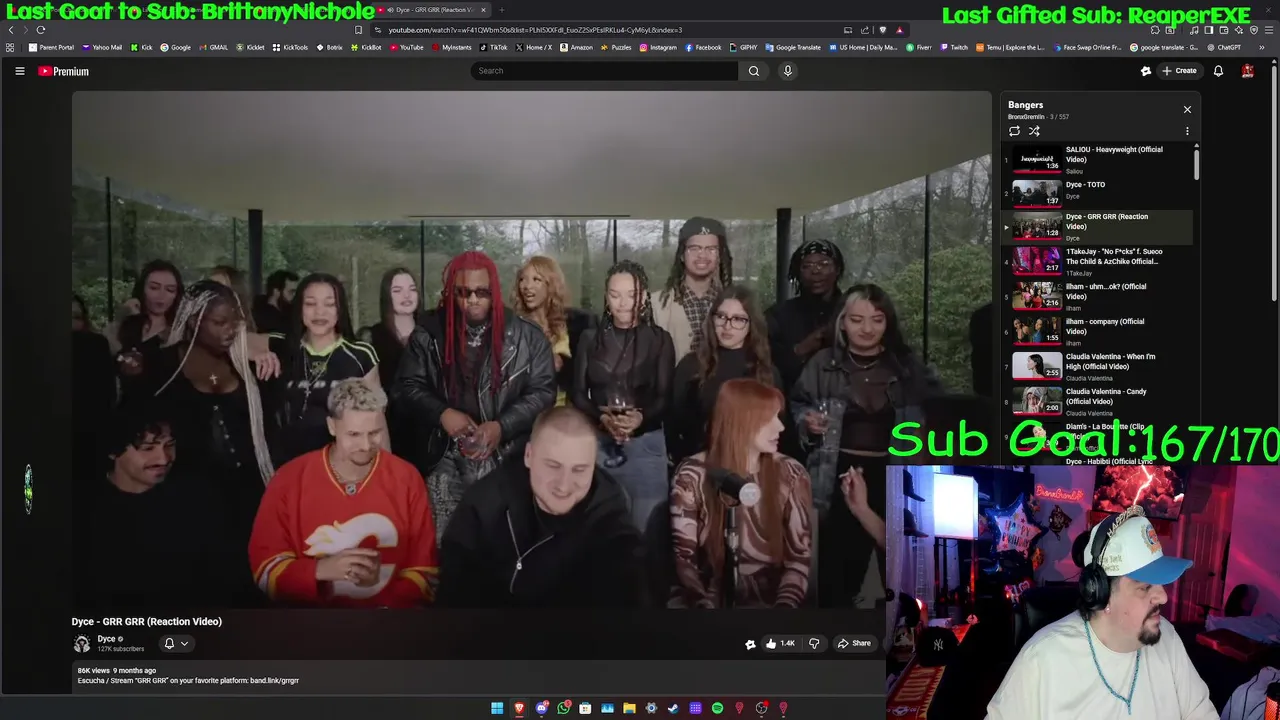1280x720 pixels.
Task: Toggle shuffle playlist in Bangers panel
Action: pos(1034,131)
